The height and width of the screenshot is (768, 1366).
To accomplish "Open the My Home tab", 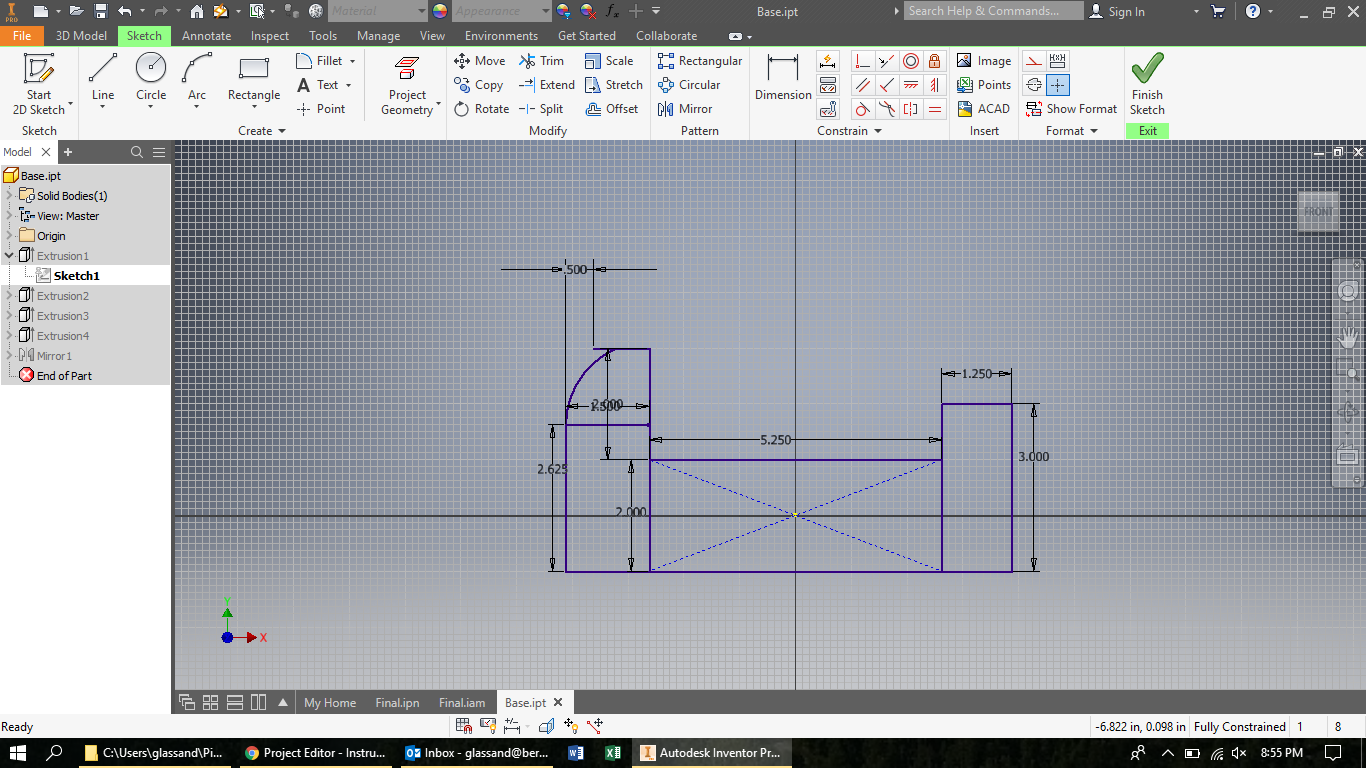I will click(x=330, y=703).
